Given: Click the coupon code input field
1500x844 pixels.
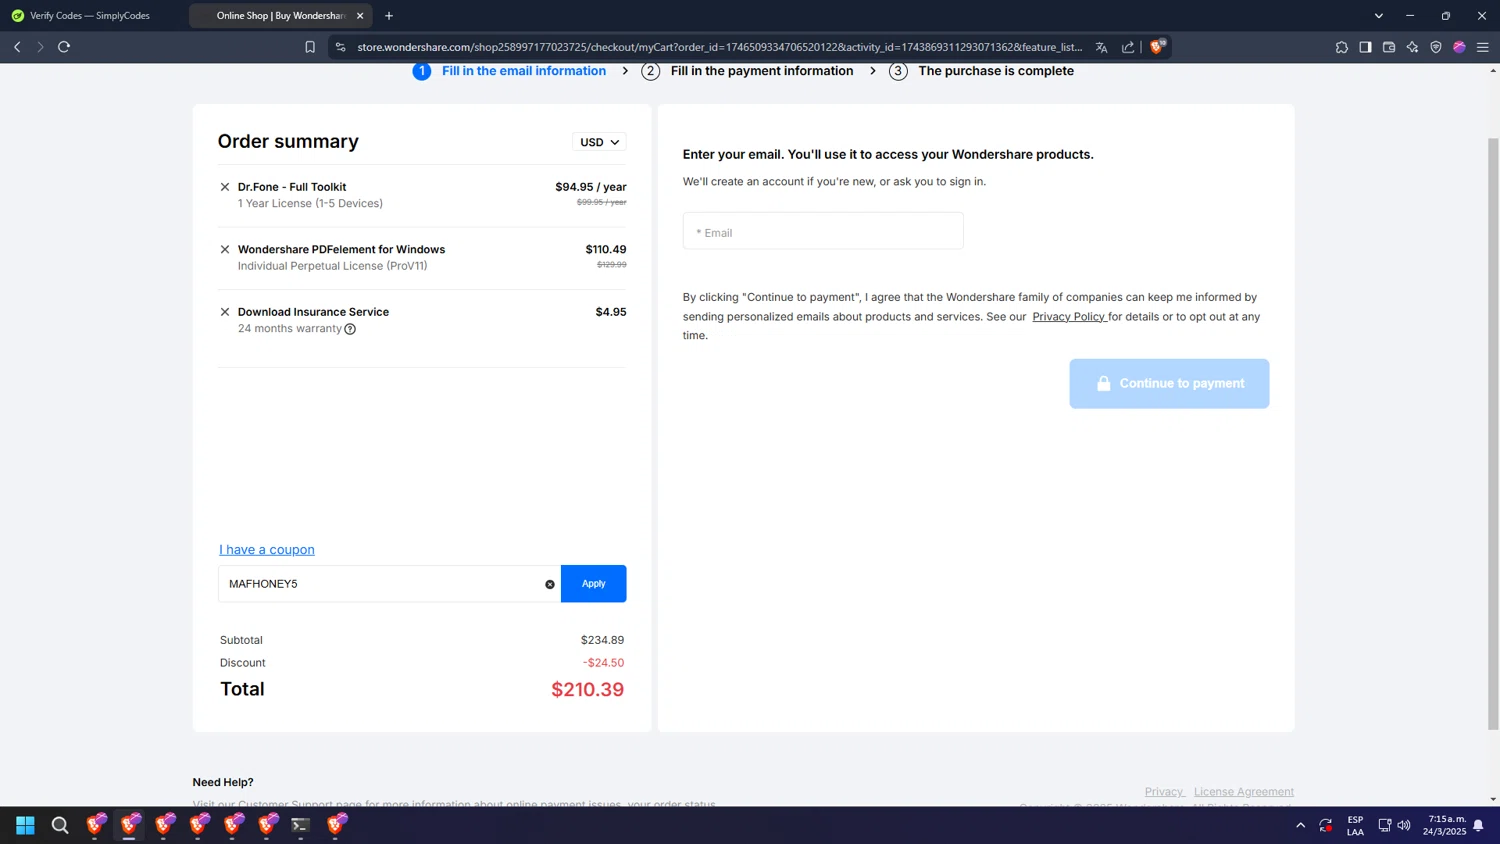Looking at the screenshot, I should [389, 584].
